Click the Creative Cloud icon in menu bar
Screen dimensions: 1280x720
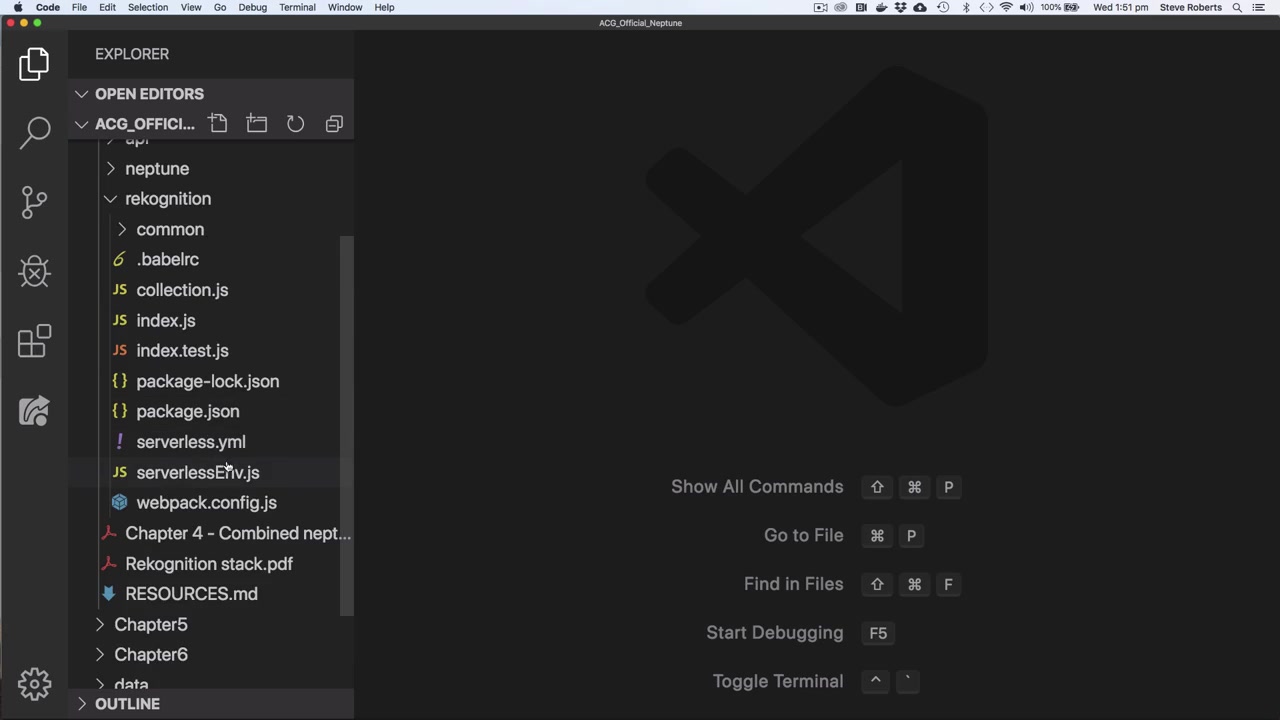840,7
